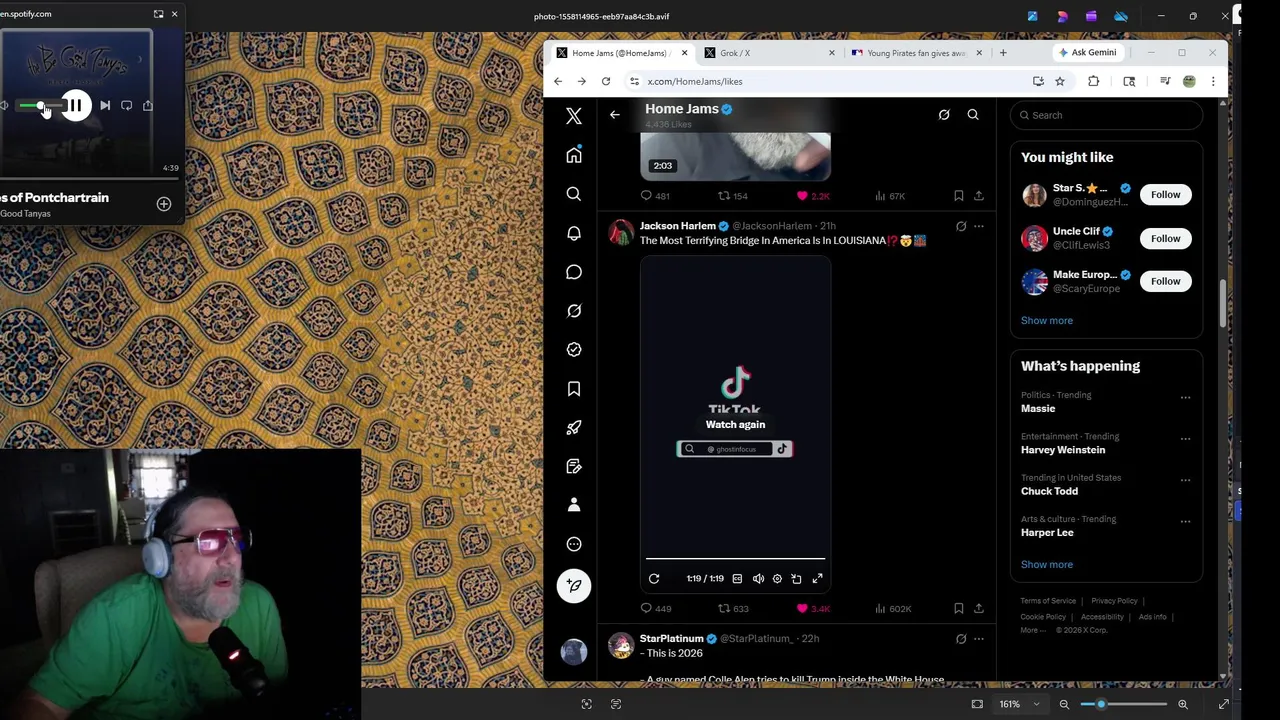Click the video progress bar
1280x720 pixels.
pos(735,558)
